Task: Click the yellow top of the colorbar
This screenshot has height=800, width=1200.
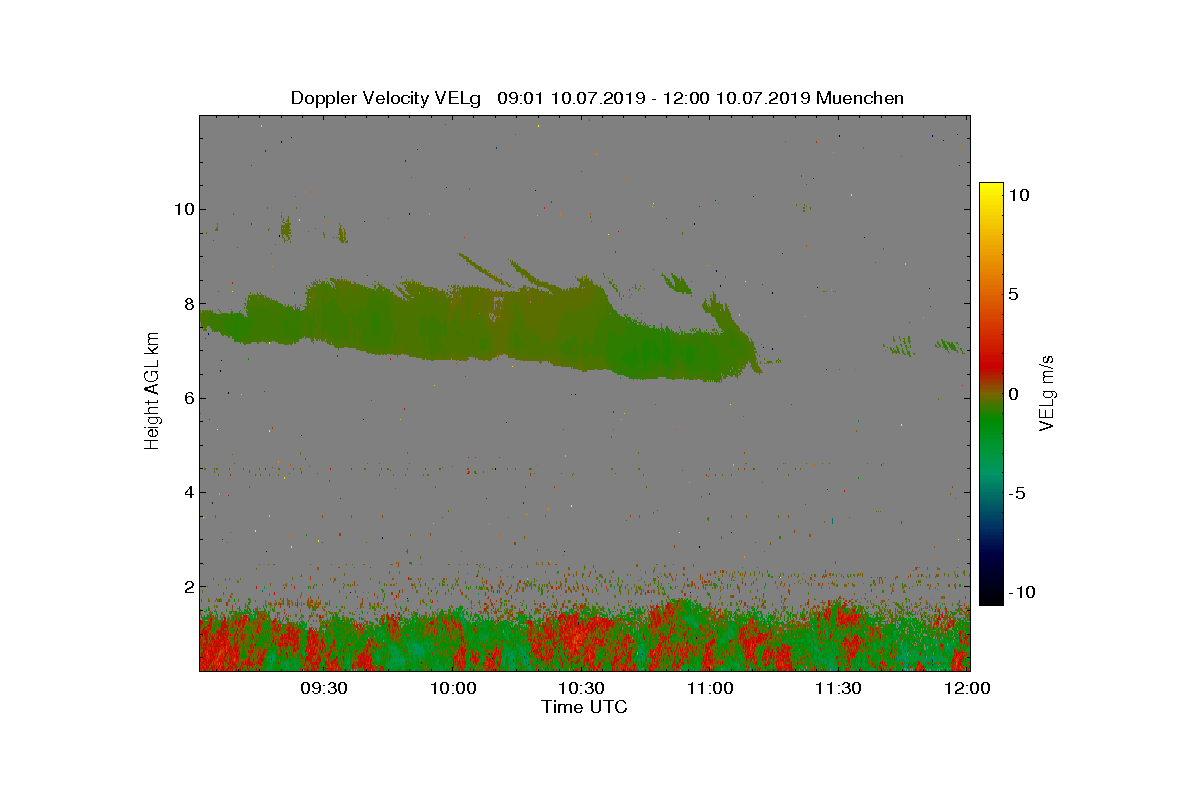Action: point(991,192)
